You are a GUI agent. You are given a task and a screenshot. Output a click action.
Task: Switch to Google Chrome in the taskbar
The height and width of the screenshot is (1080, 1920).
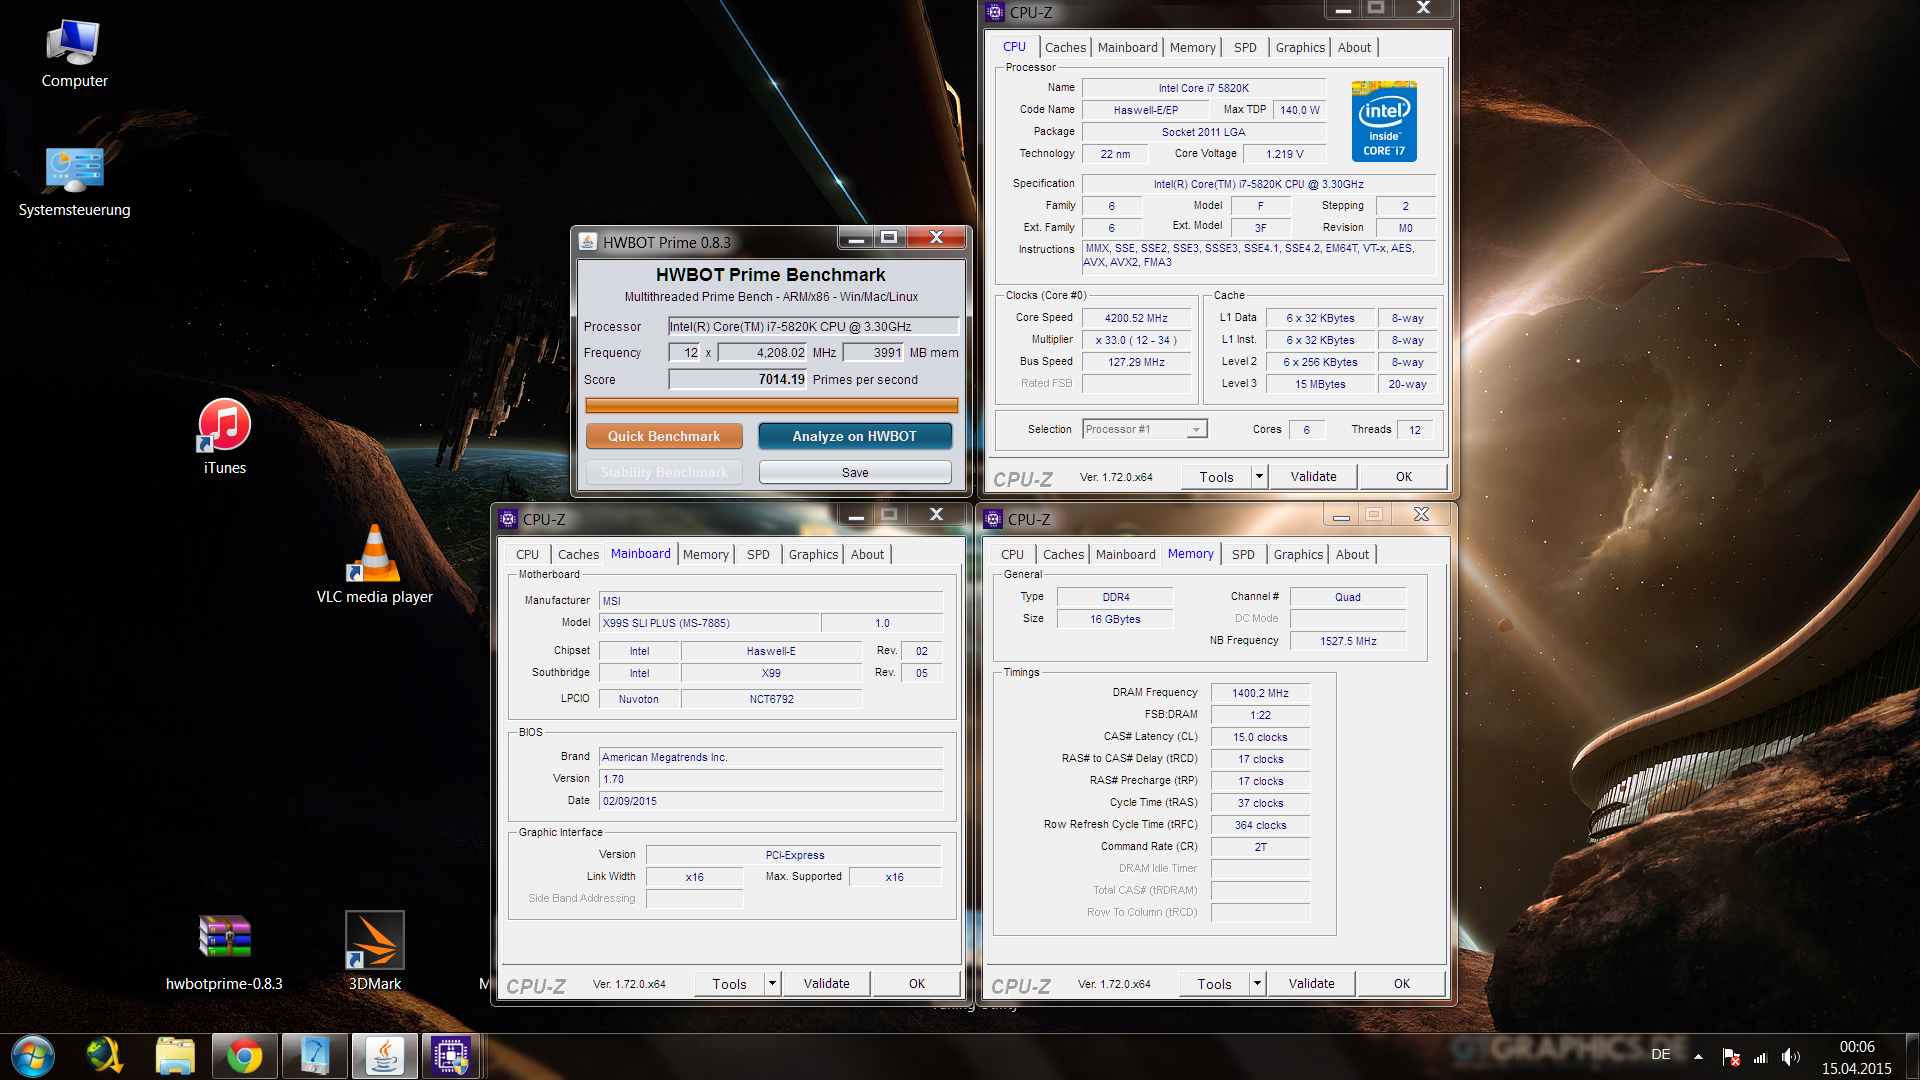tap(244, 1056)
